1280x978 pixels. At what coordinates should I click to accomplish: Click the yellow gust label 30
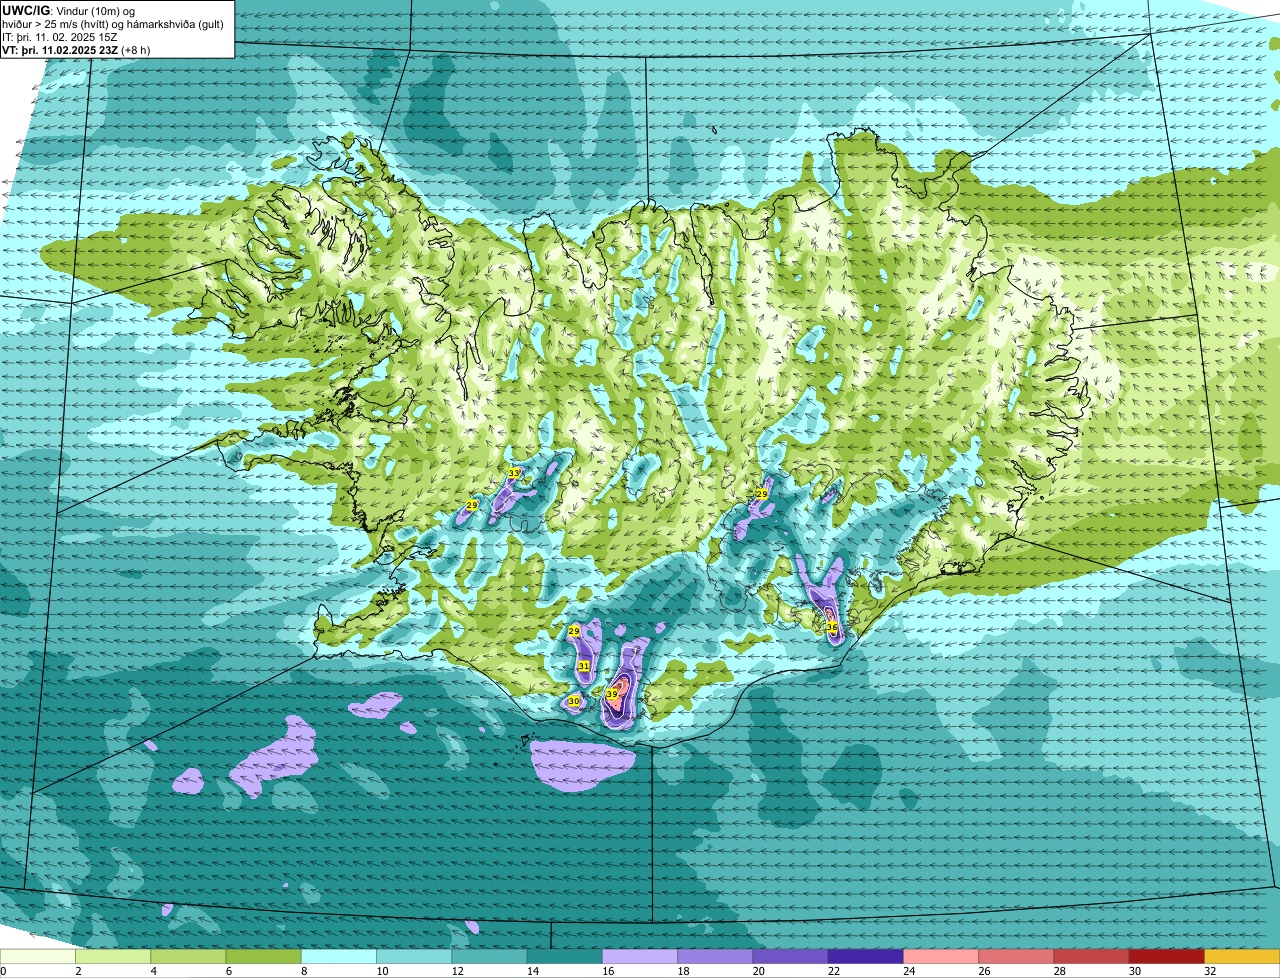tap(574, 702)
